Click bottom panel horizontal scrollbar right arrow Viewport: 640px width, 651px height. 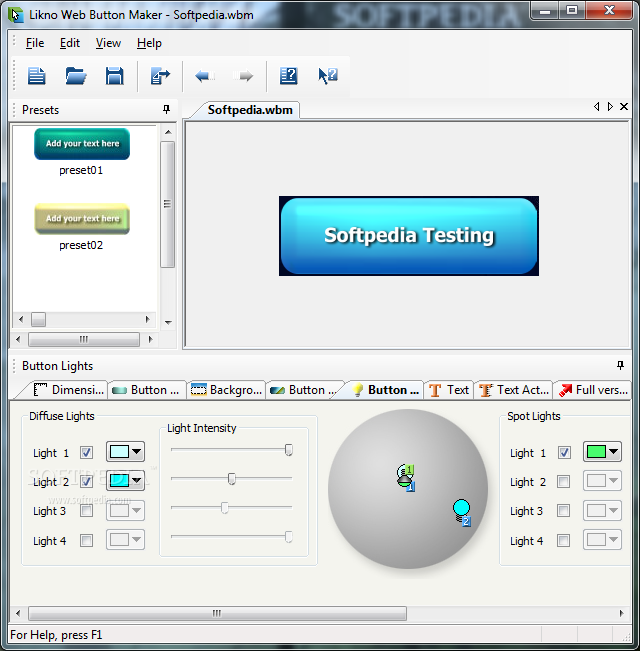pyautogui.click(x=621, y=613)
